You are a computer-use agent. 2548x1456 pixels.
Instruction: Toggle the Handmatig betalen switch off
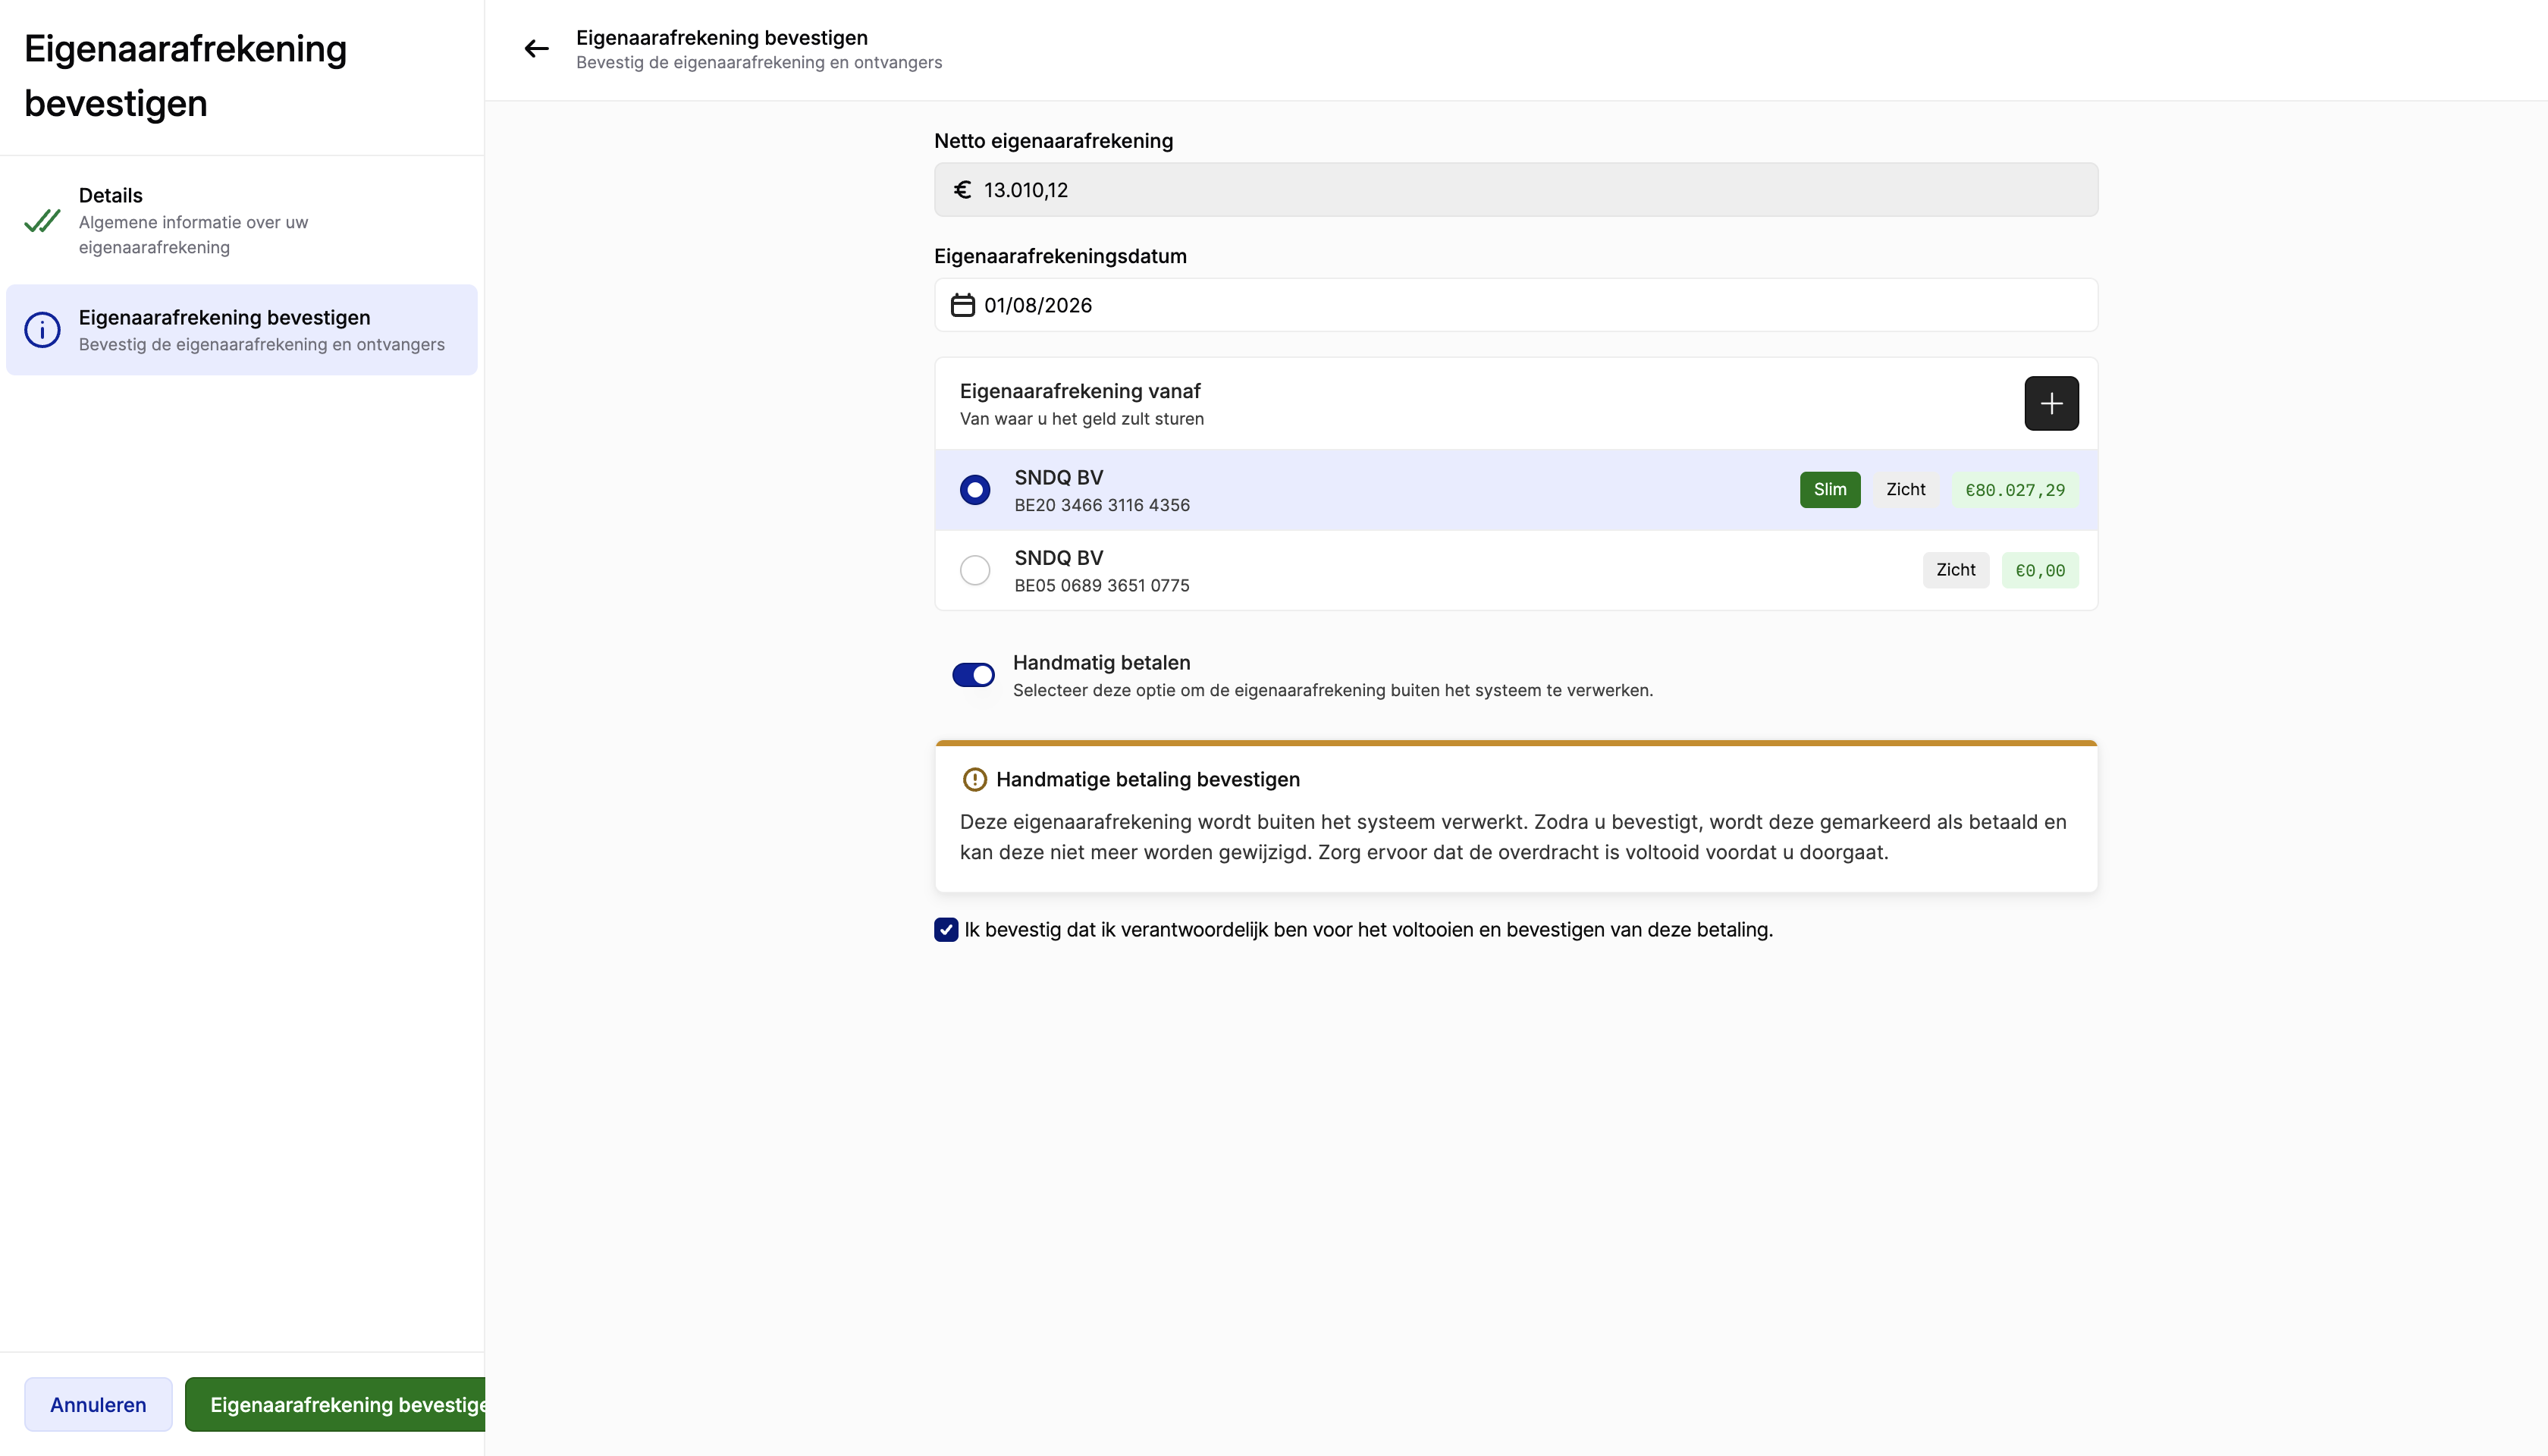click(972, 675)
